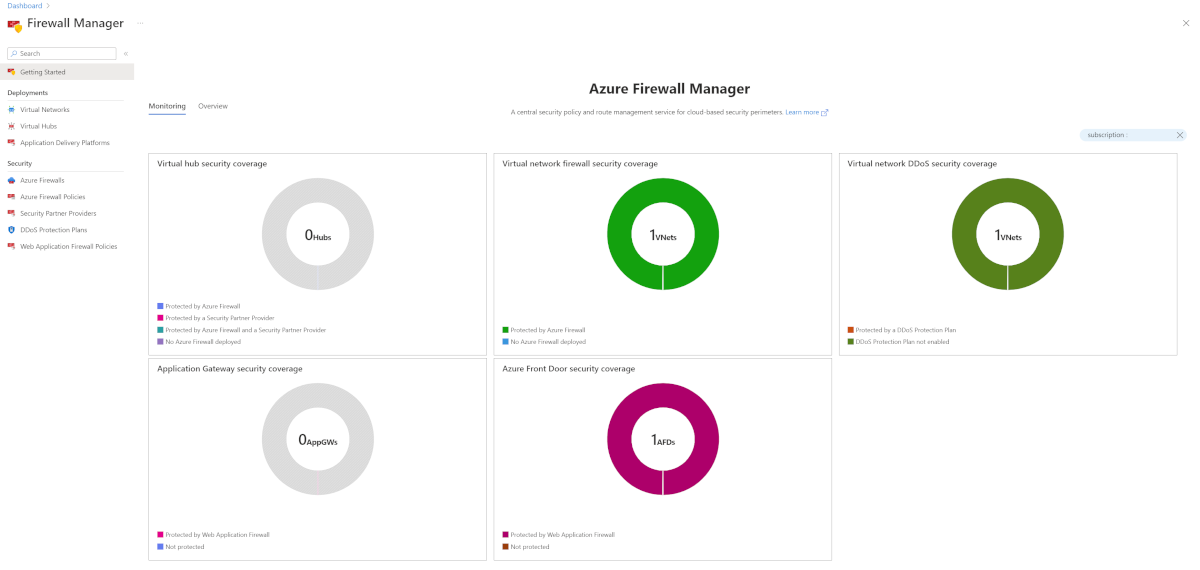Screen dimensions: 1200x570
Task: Click the green 'Protected by Azure Firewall' legend swatch
Action: (506, 330)
